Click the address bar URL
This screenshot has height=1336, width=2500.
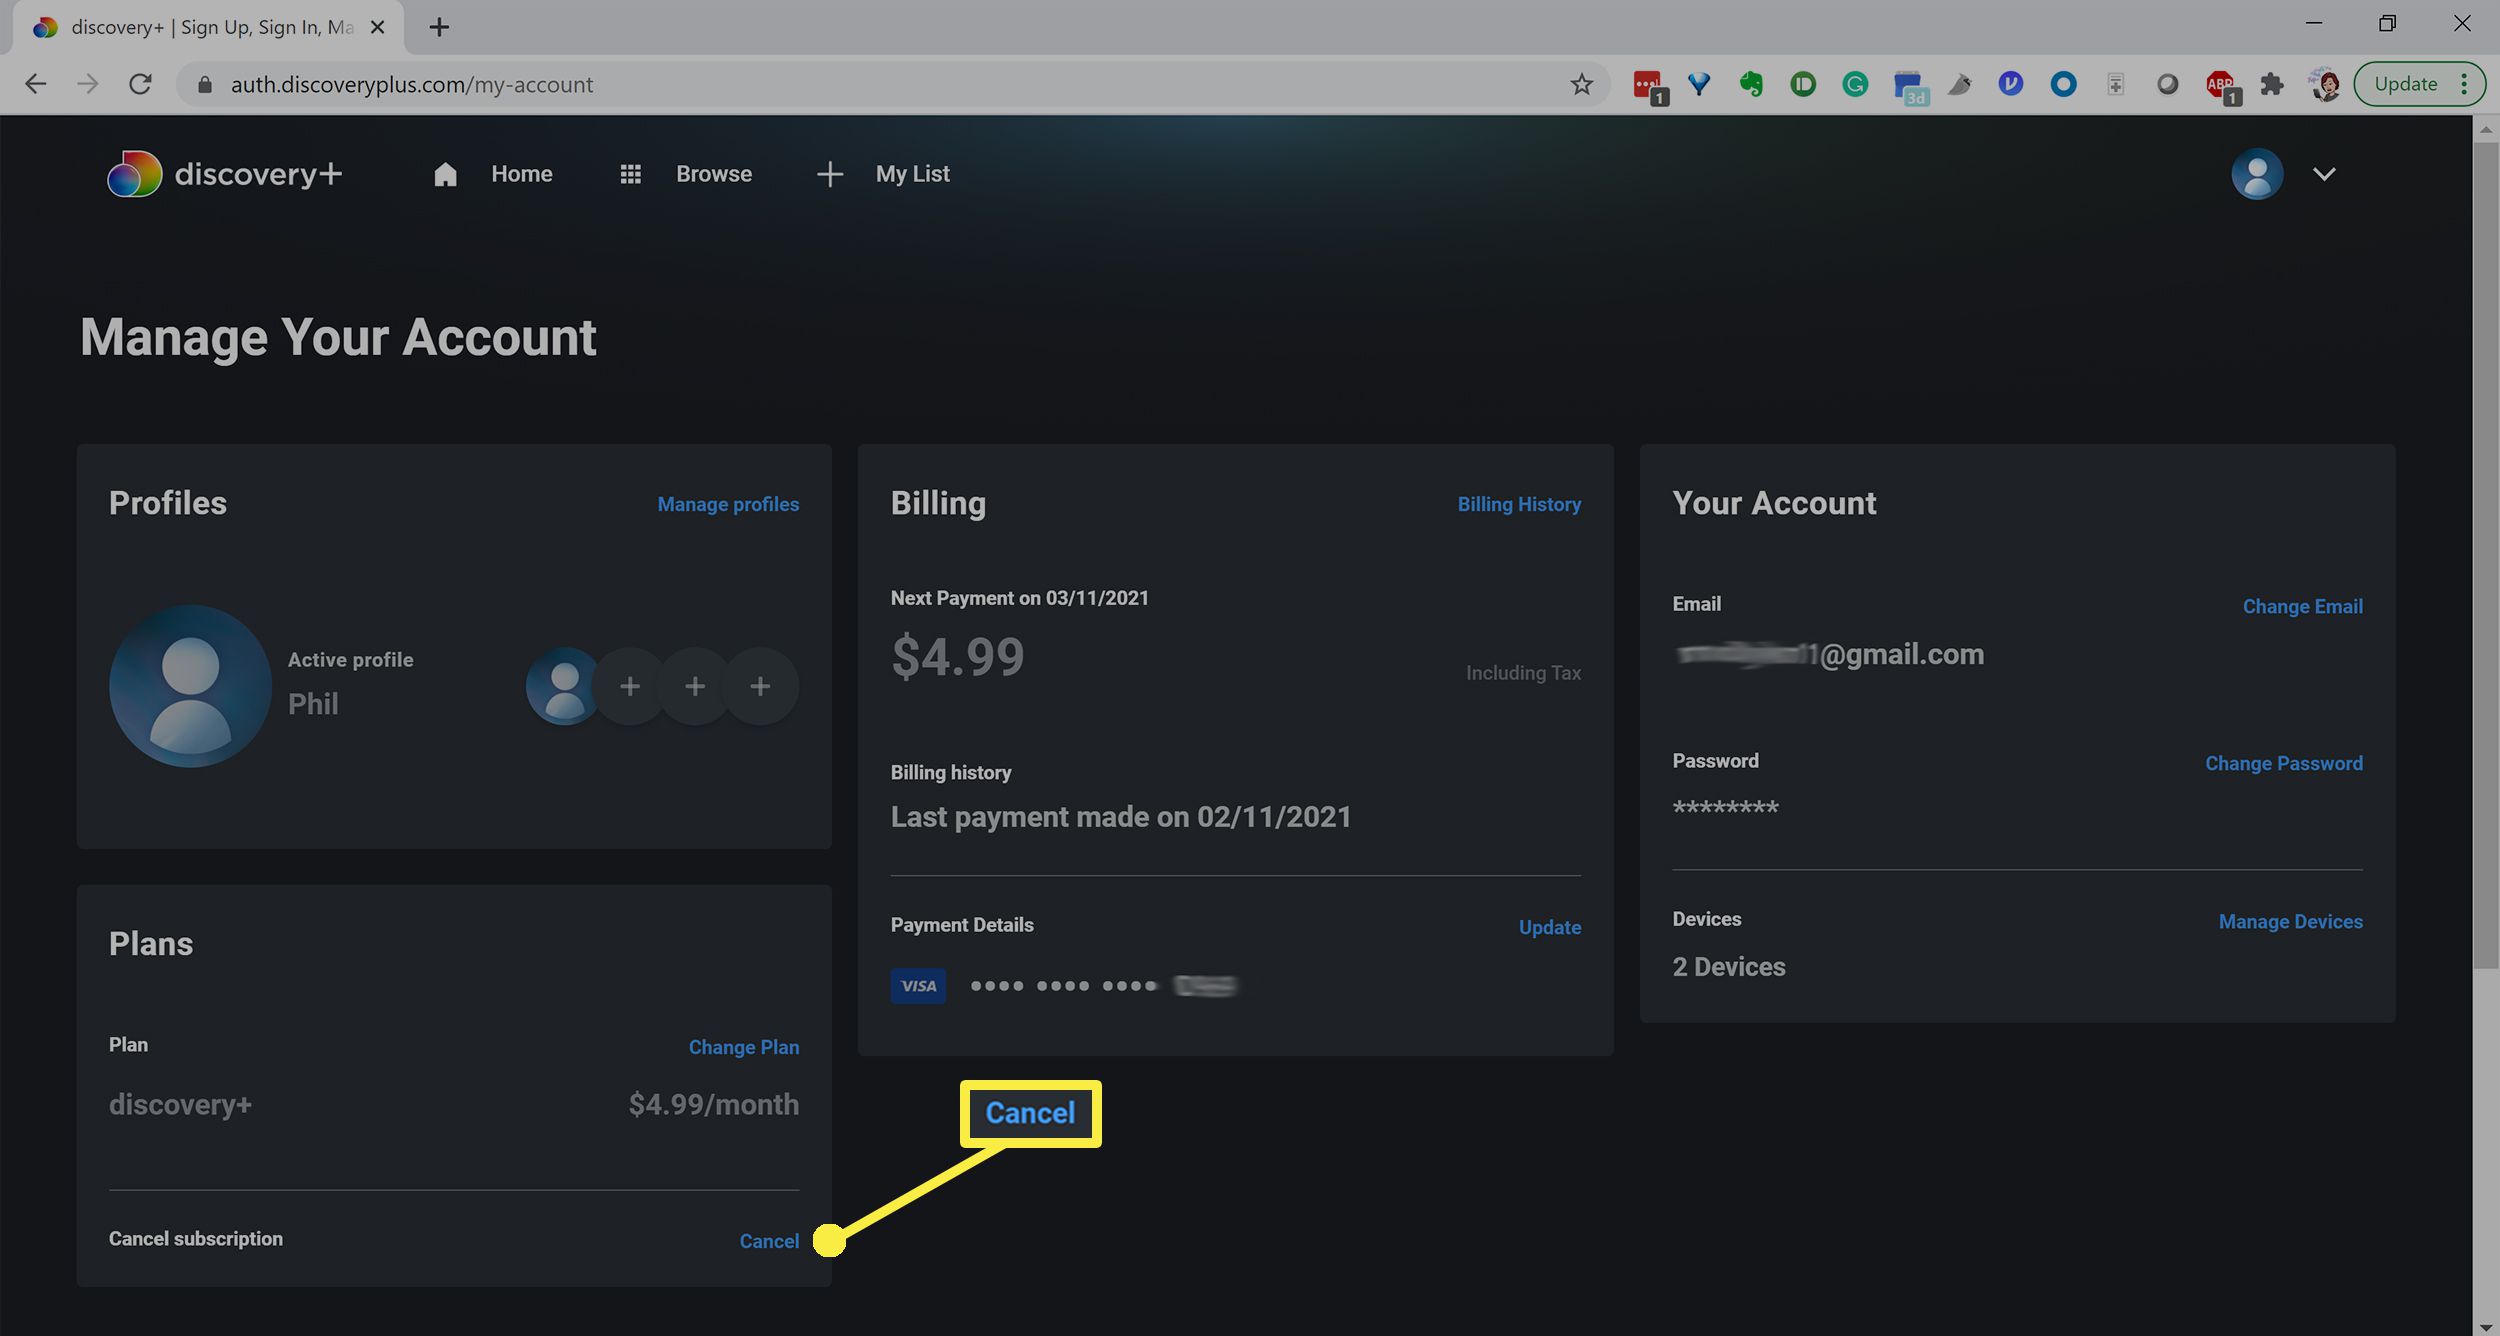tap(412, 85)
